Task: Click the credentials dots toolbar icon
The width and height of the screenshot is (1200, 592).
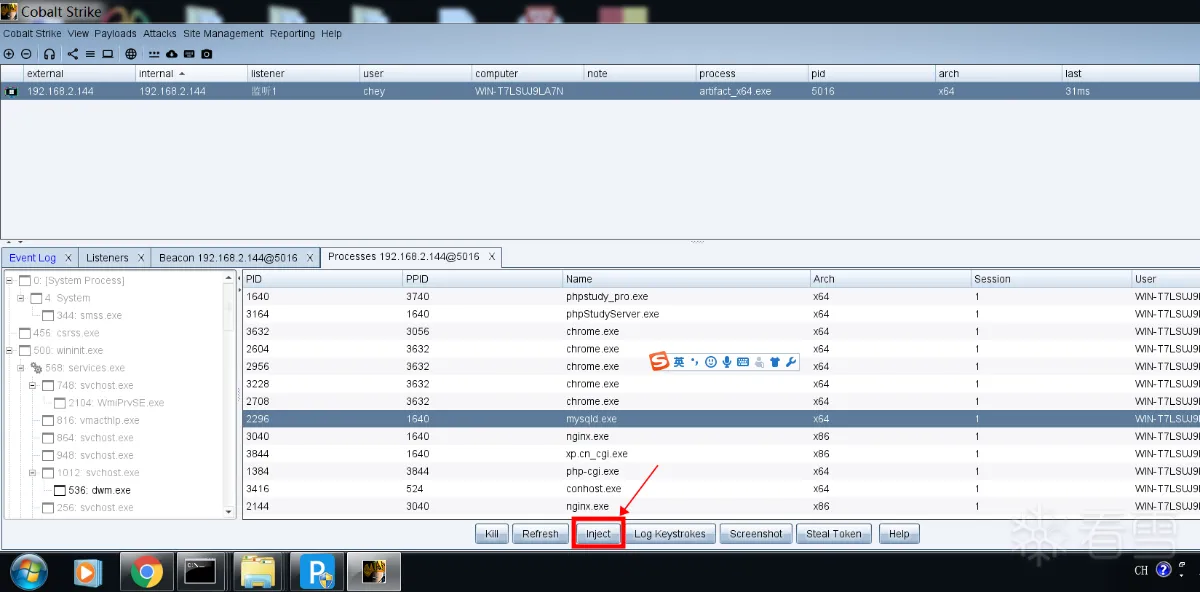Action: [x=154, y=53]
